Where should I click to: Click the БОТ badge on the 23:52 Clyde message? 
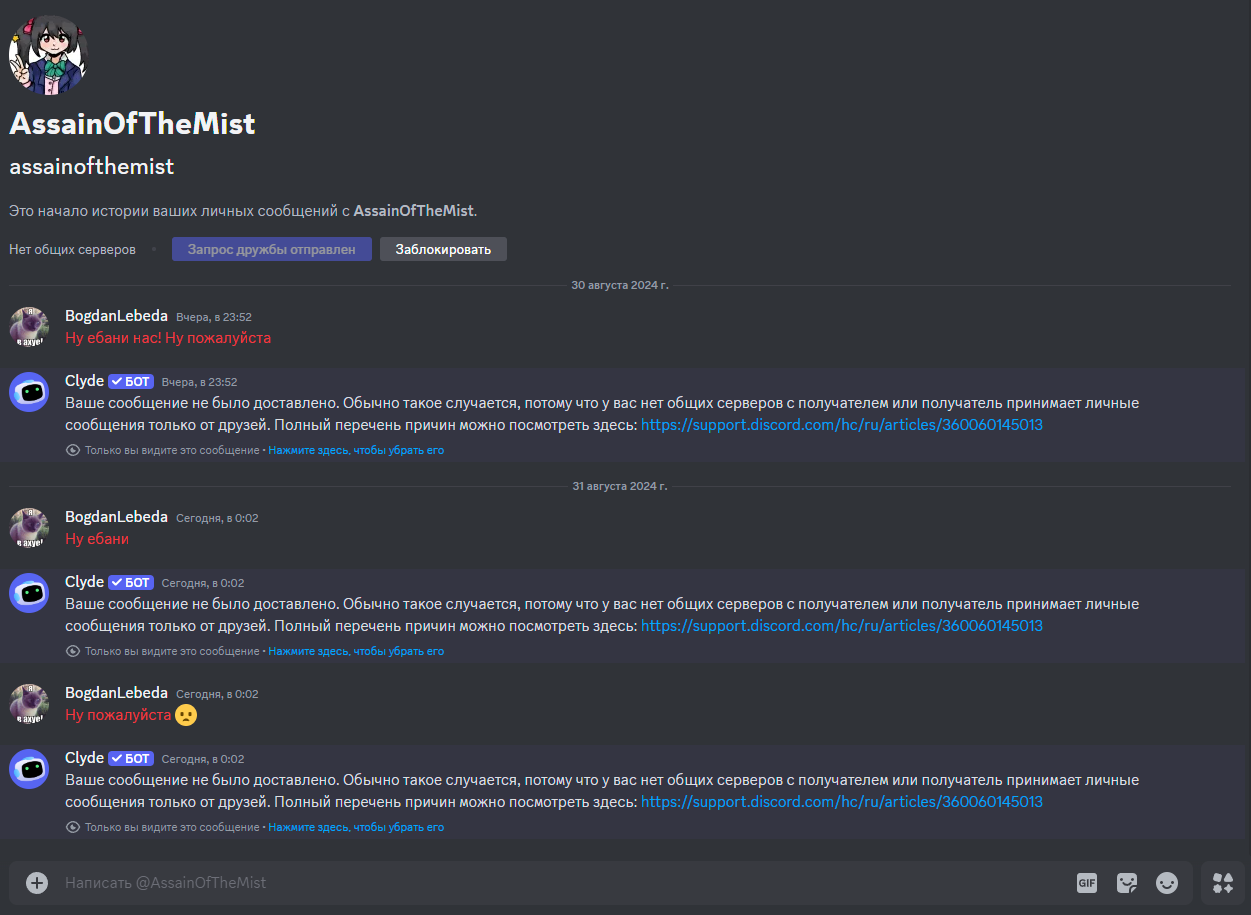[131, 382]
